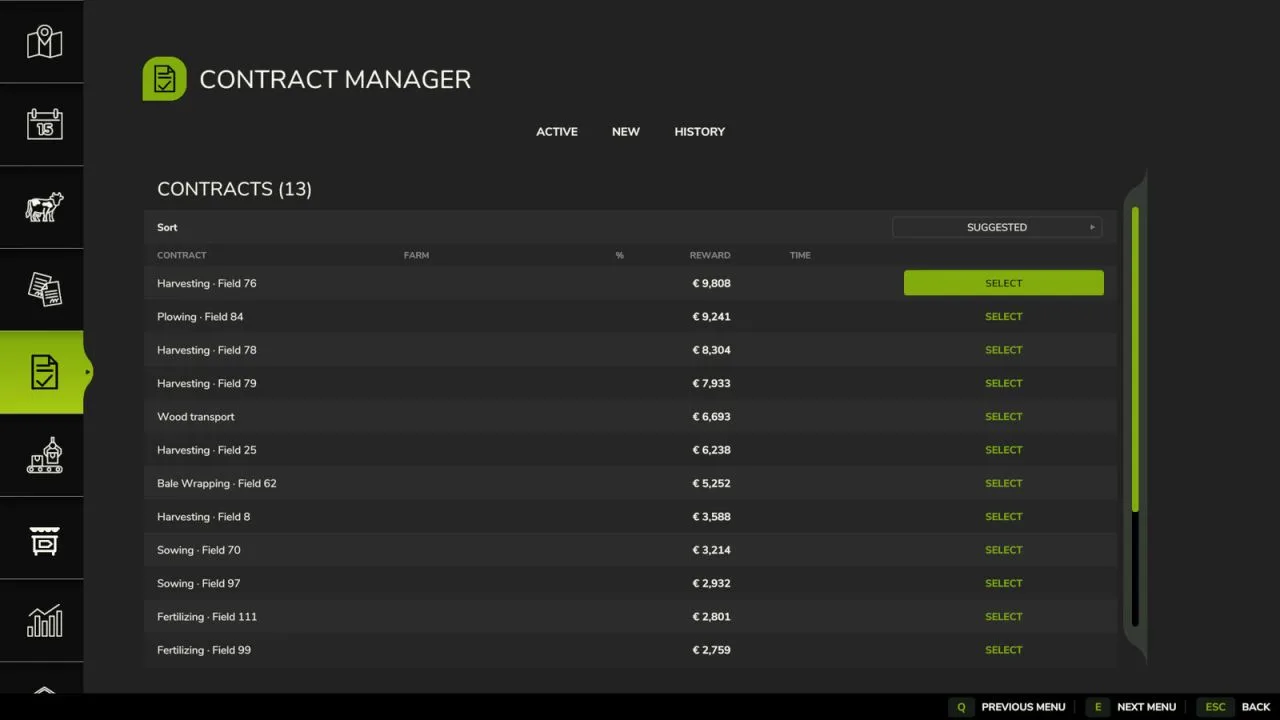Select the contracts clipboard sidebar icon
The height and width of the screenshot is (720, 1280).
(42, 372)
